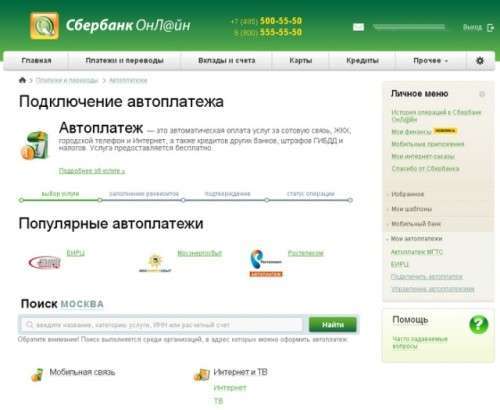This screenshot has width=500, height=410.
Task: Open settings gear icon in navigation bar
Action: click(x=480, y=61)
